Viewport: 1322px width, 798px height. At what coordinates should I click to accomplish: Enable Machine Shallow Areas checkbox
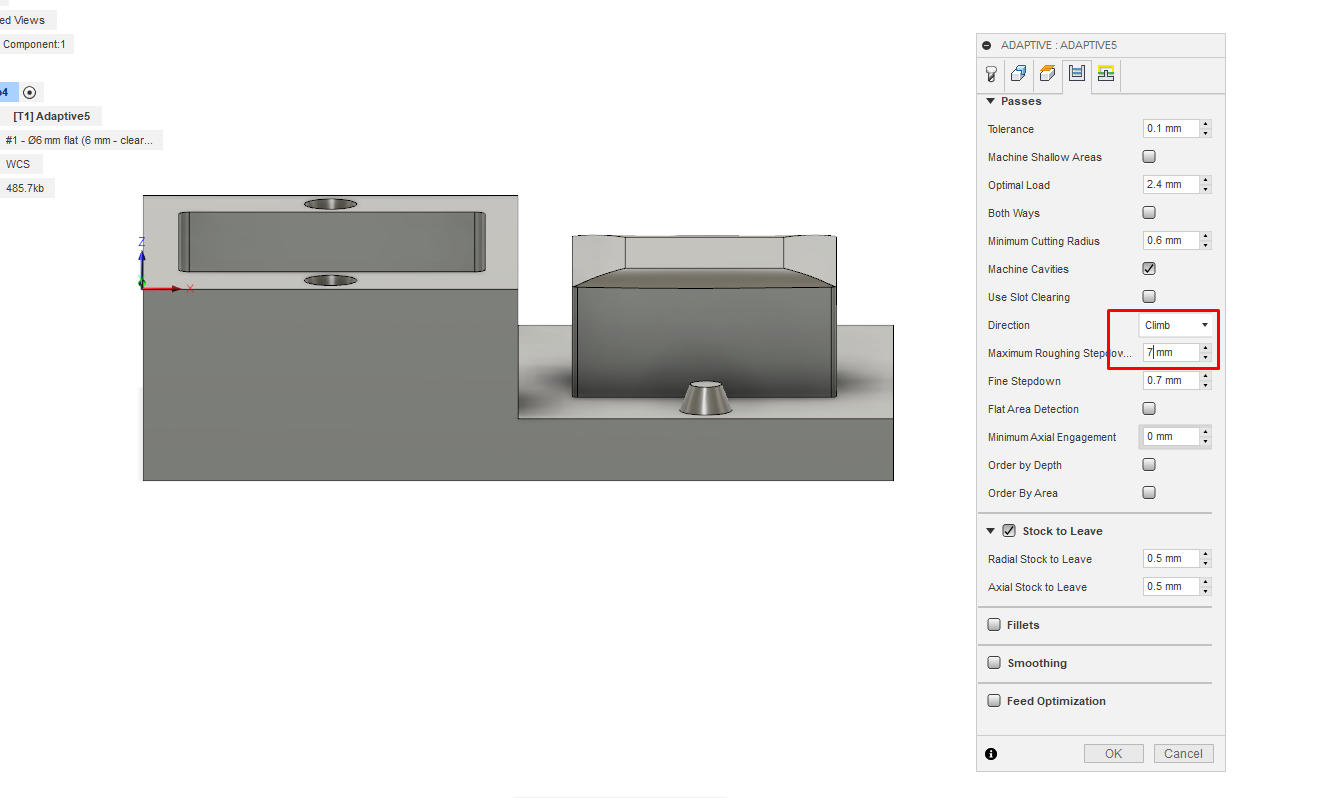point(1149,157)
